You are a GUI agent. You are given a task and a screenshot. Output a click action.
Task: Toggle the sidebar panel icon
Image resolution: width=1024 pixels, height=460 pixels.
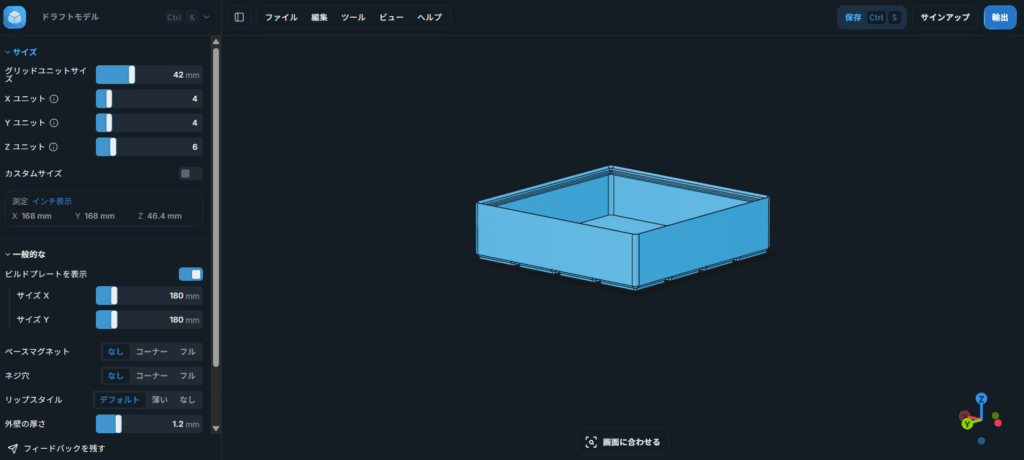tap(239, 17)
